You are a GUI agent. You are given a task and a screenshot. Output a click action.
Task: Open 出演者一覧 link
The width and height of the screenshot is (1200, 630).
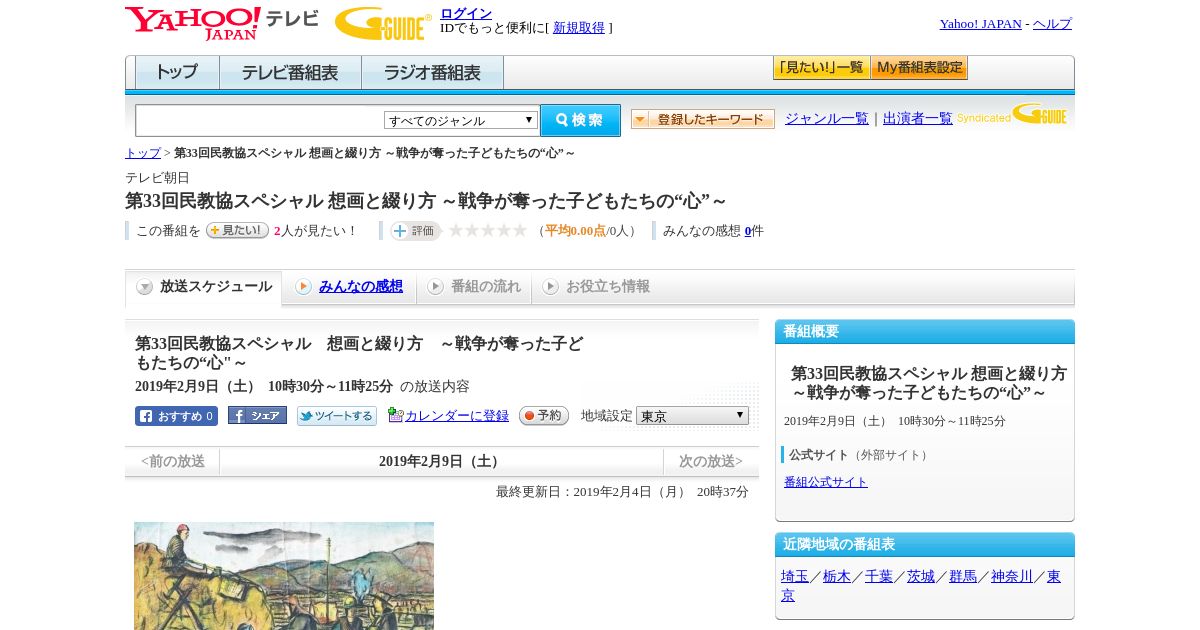point(918,118)
